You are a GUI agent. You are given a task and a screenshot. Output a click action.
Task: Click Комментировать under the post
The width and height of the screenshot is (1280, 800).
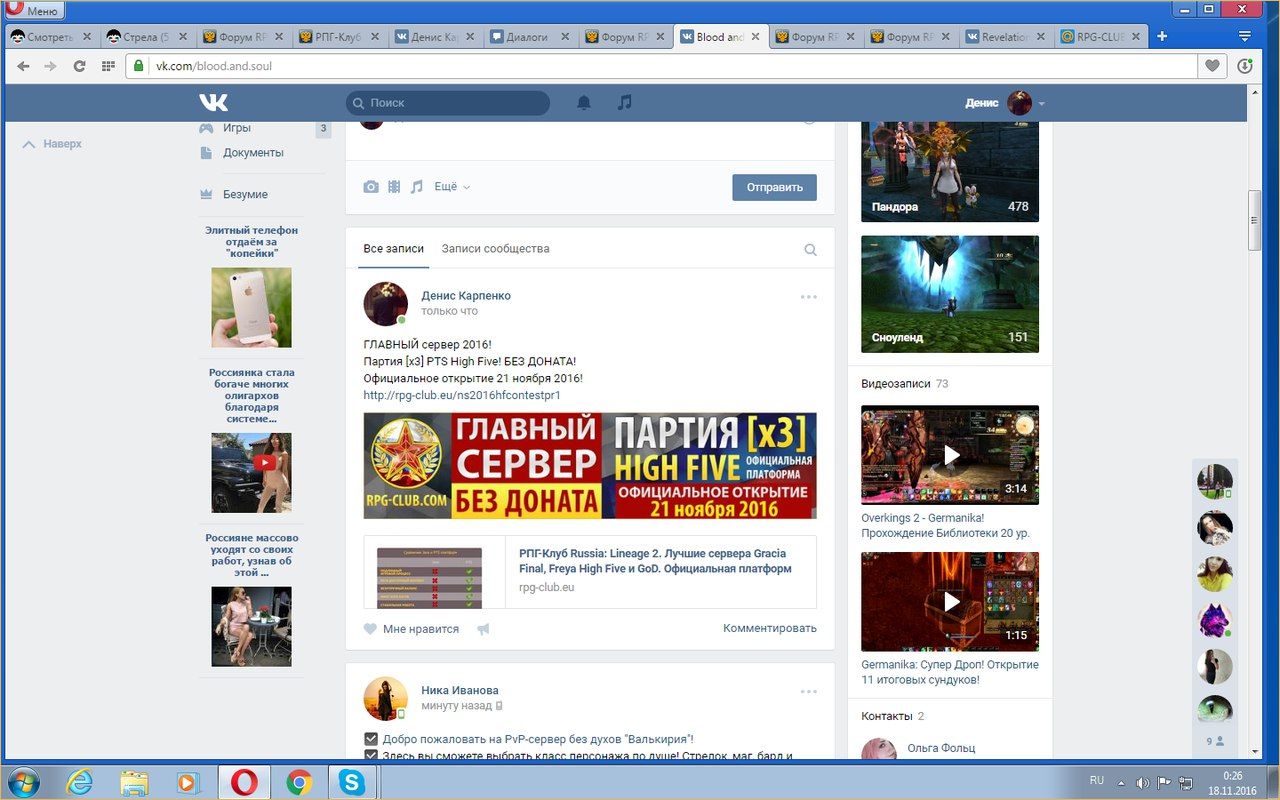point(769,628)
